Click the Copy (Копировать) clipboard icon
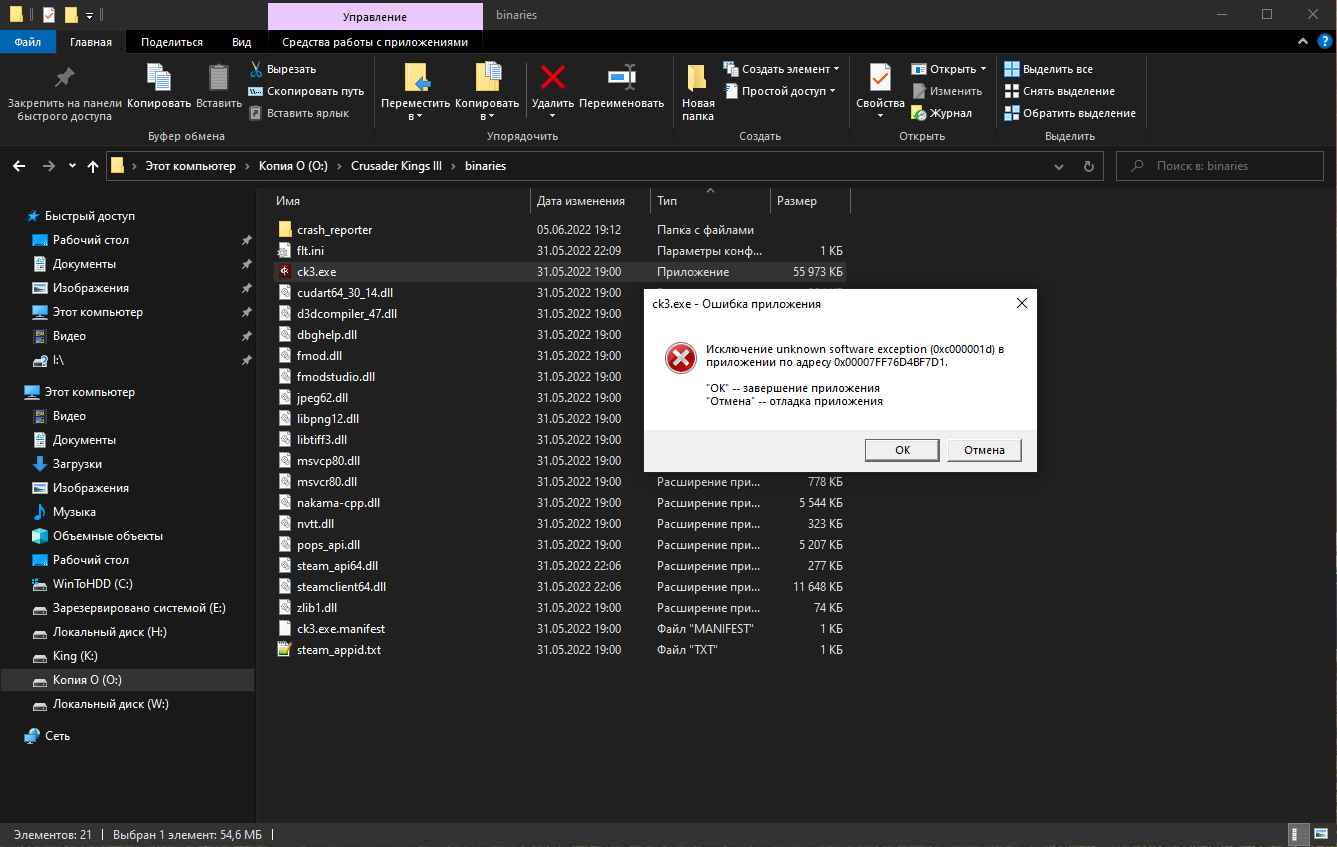 click(158, 78)
